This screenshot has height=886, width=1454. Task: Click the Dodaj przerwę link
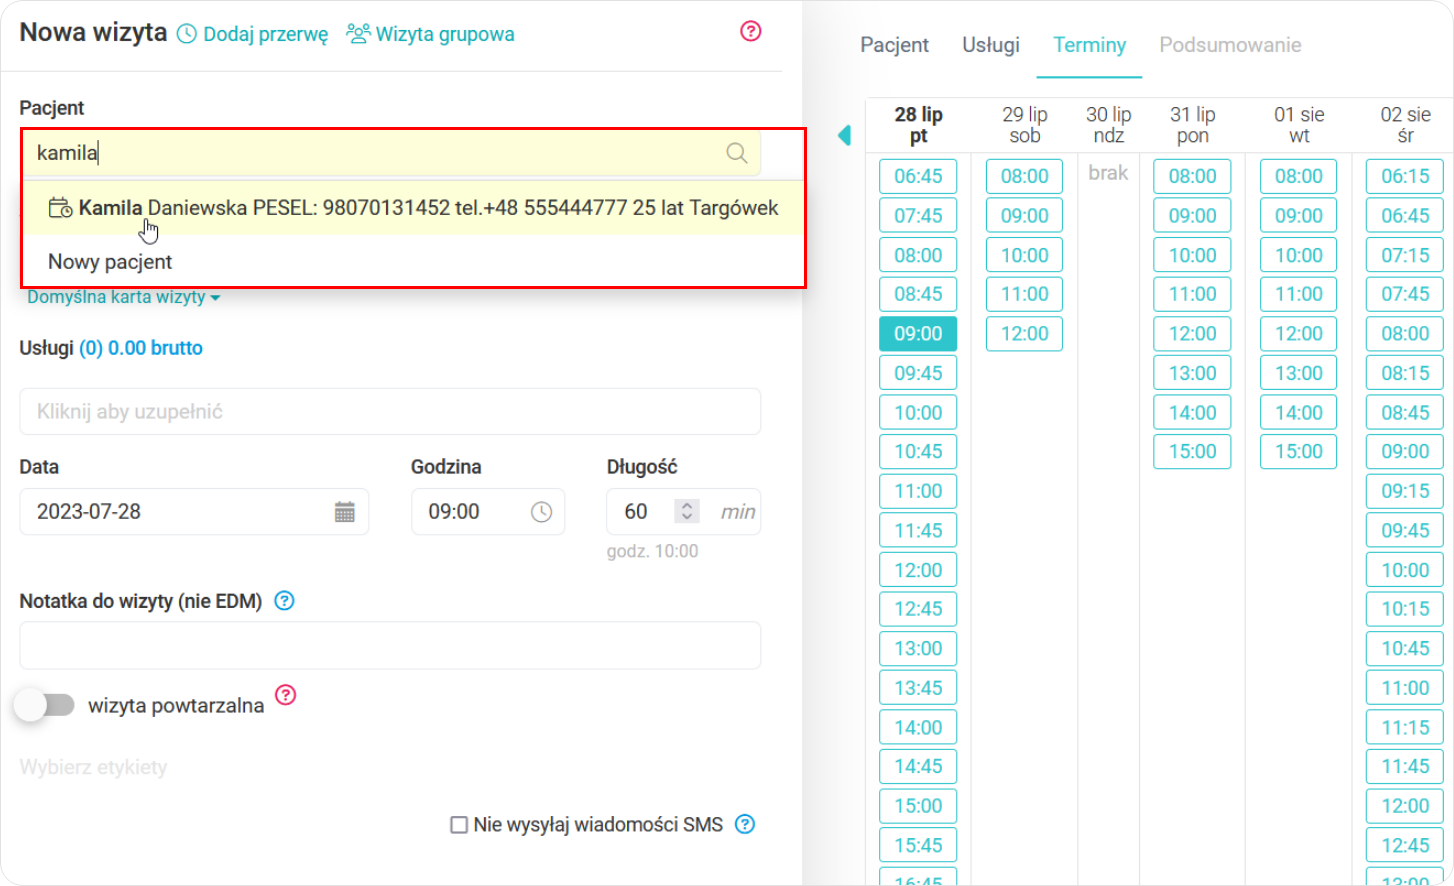266,34
